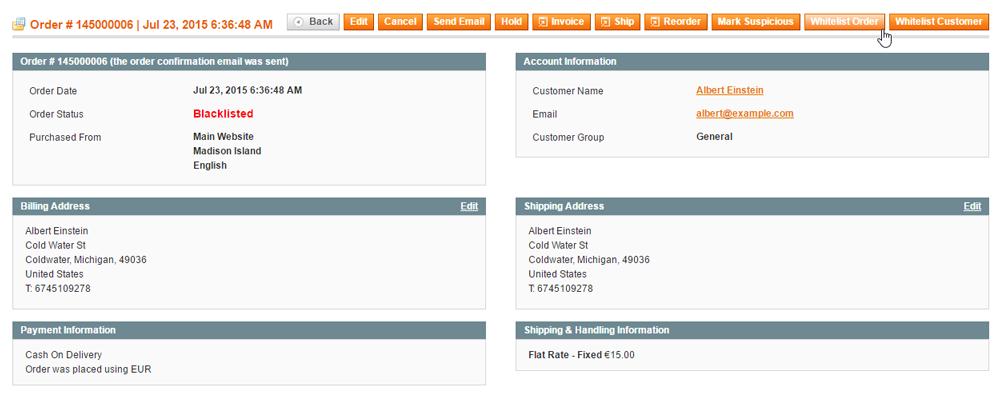Image resolution: width=1000 pixels, height=400 pixels.
Task: Click Cash On Delivery payment text
Action: (x=64, y=355)
